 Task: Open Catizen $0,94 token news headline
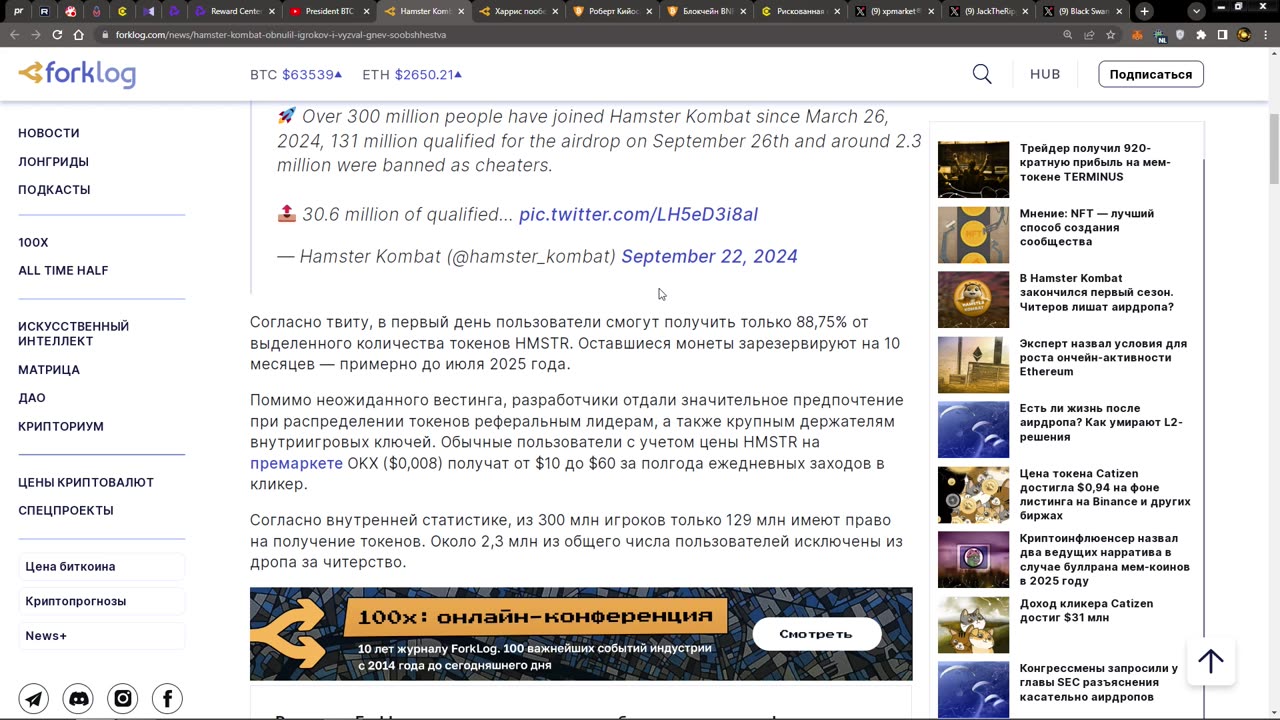pyautogui.click(x=1105, y=494)
